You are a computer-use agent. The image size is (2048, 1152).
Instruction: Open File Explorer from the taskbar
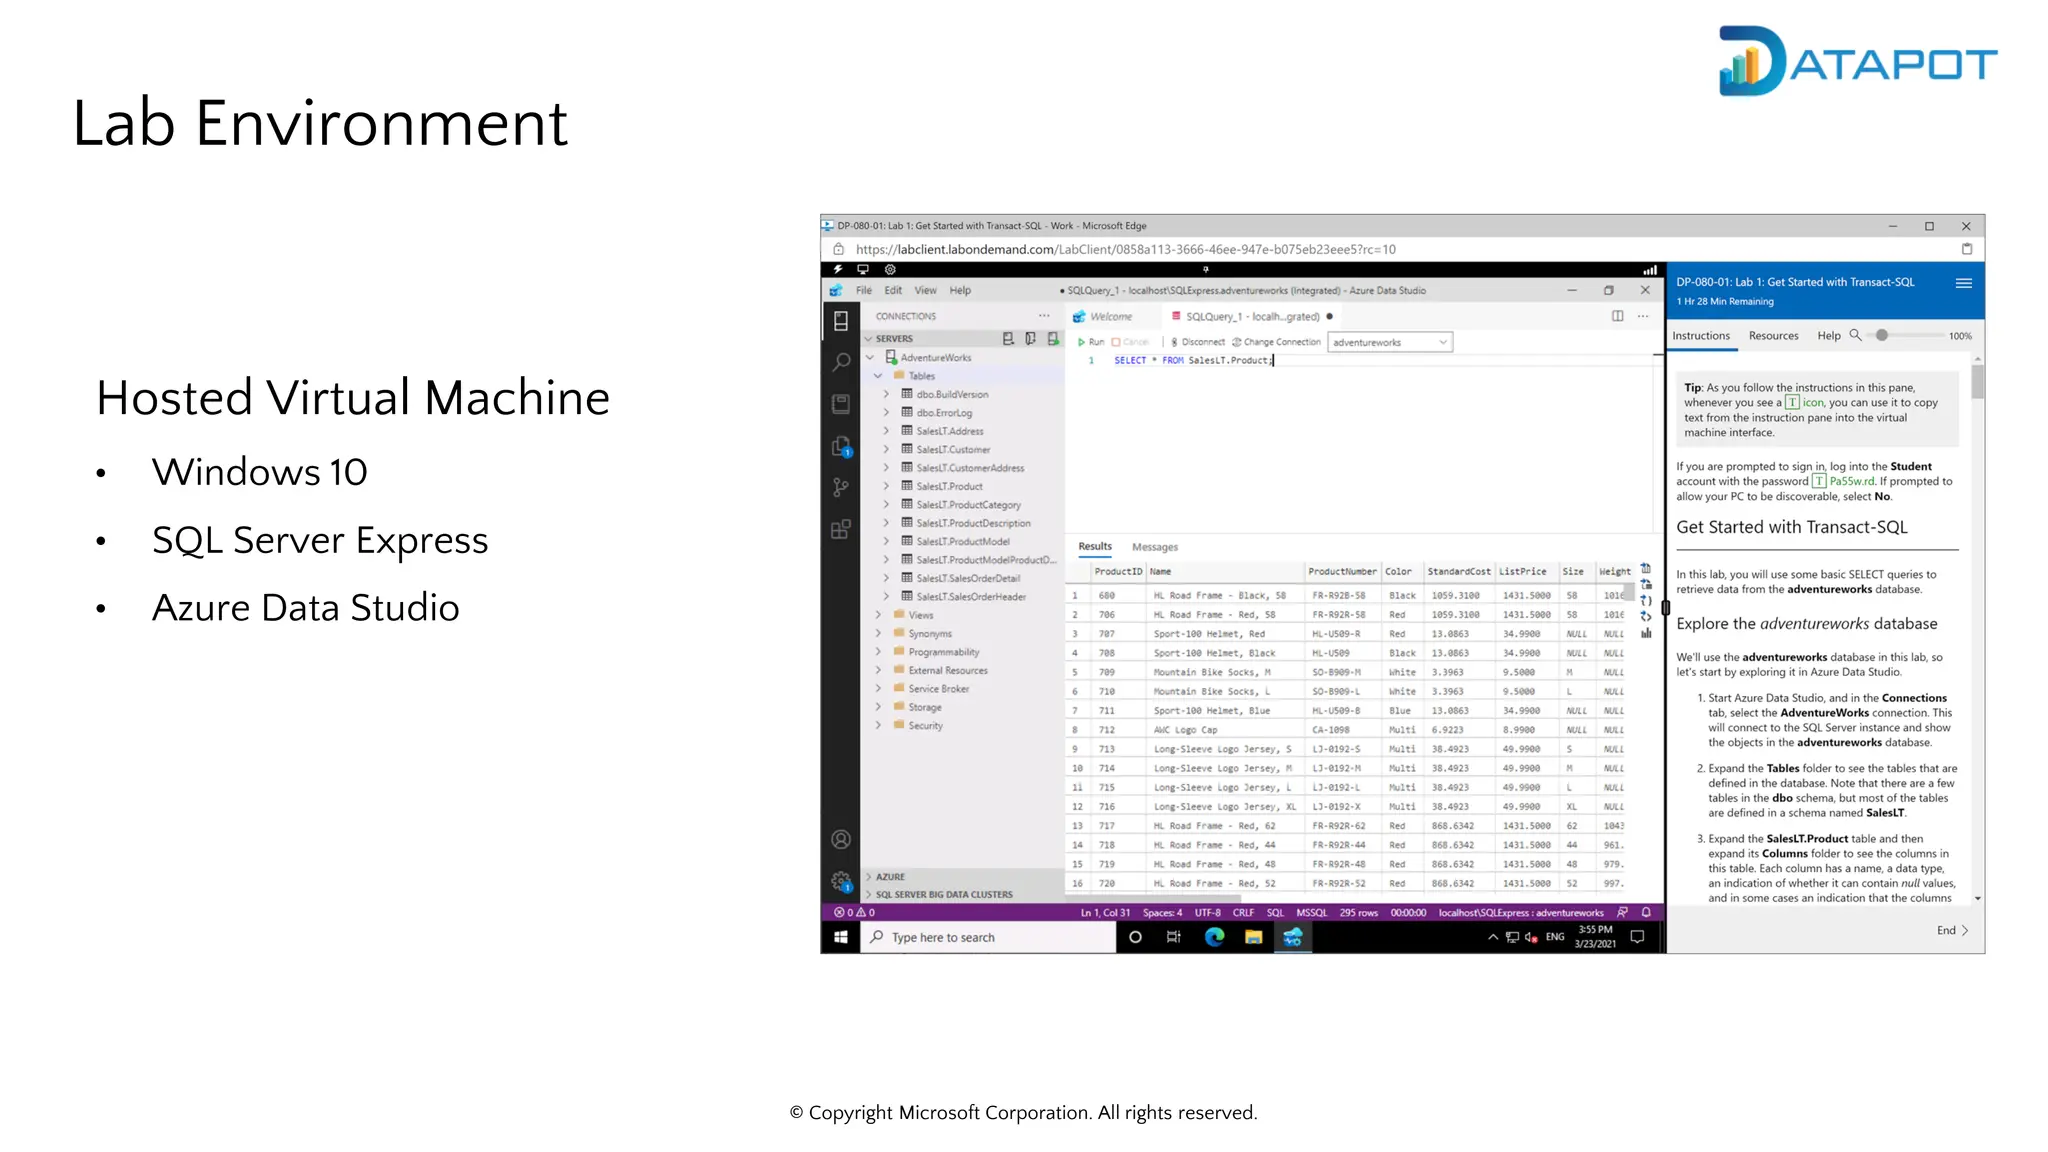click(1254, 937)
